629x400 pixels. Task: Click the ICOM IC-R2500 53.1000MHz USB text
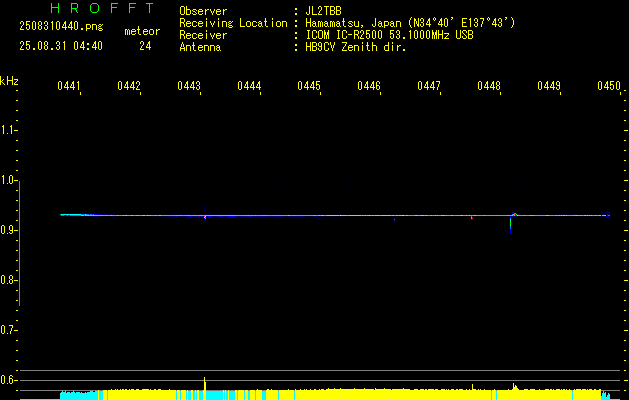point(389,35)
